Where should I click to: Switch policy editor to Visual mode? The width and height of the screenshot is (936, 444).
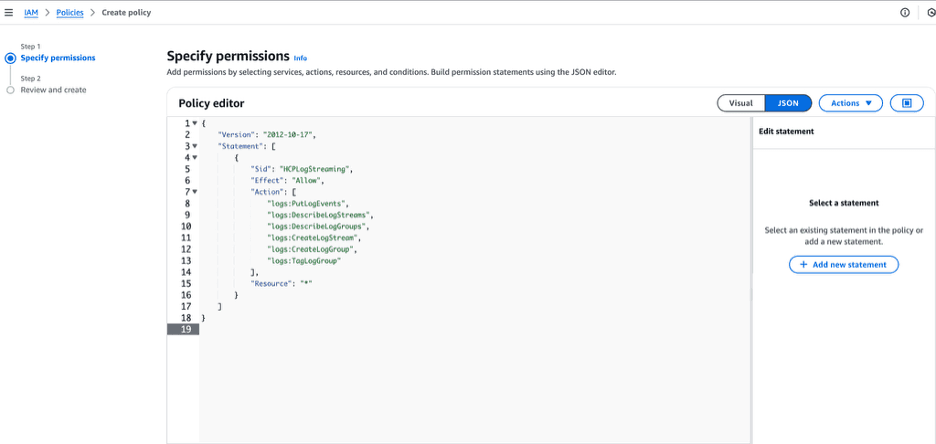(741, 103)
